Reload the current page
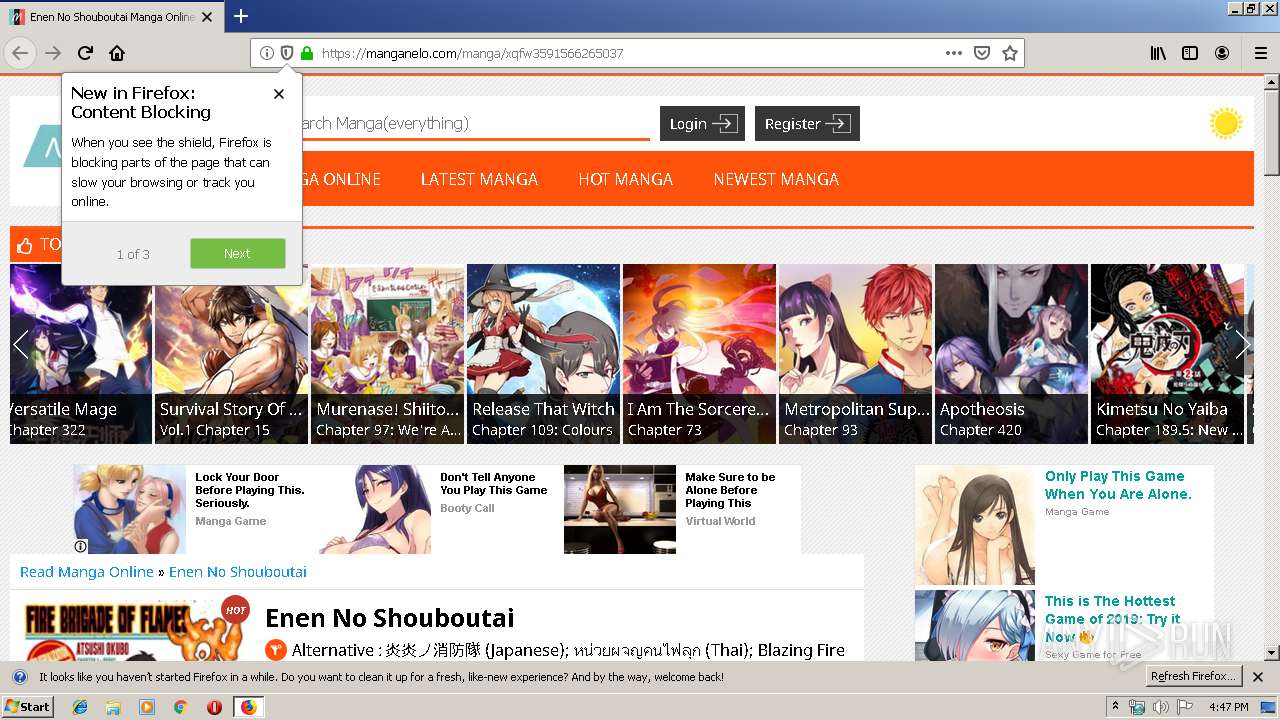The width and height of the screenshot is (1280, 720). (85, 53)
